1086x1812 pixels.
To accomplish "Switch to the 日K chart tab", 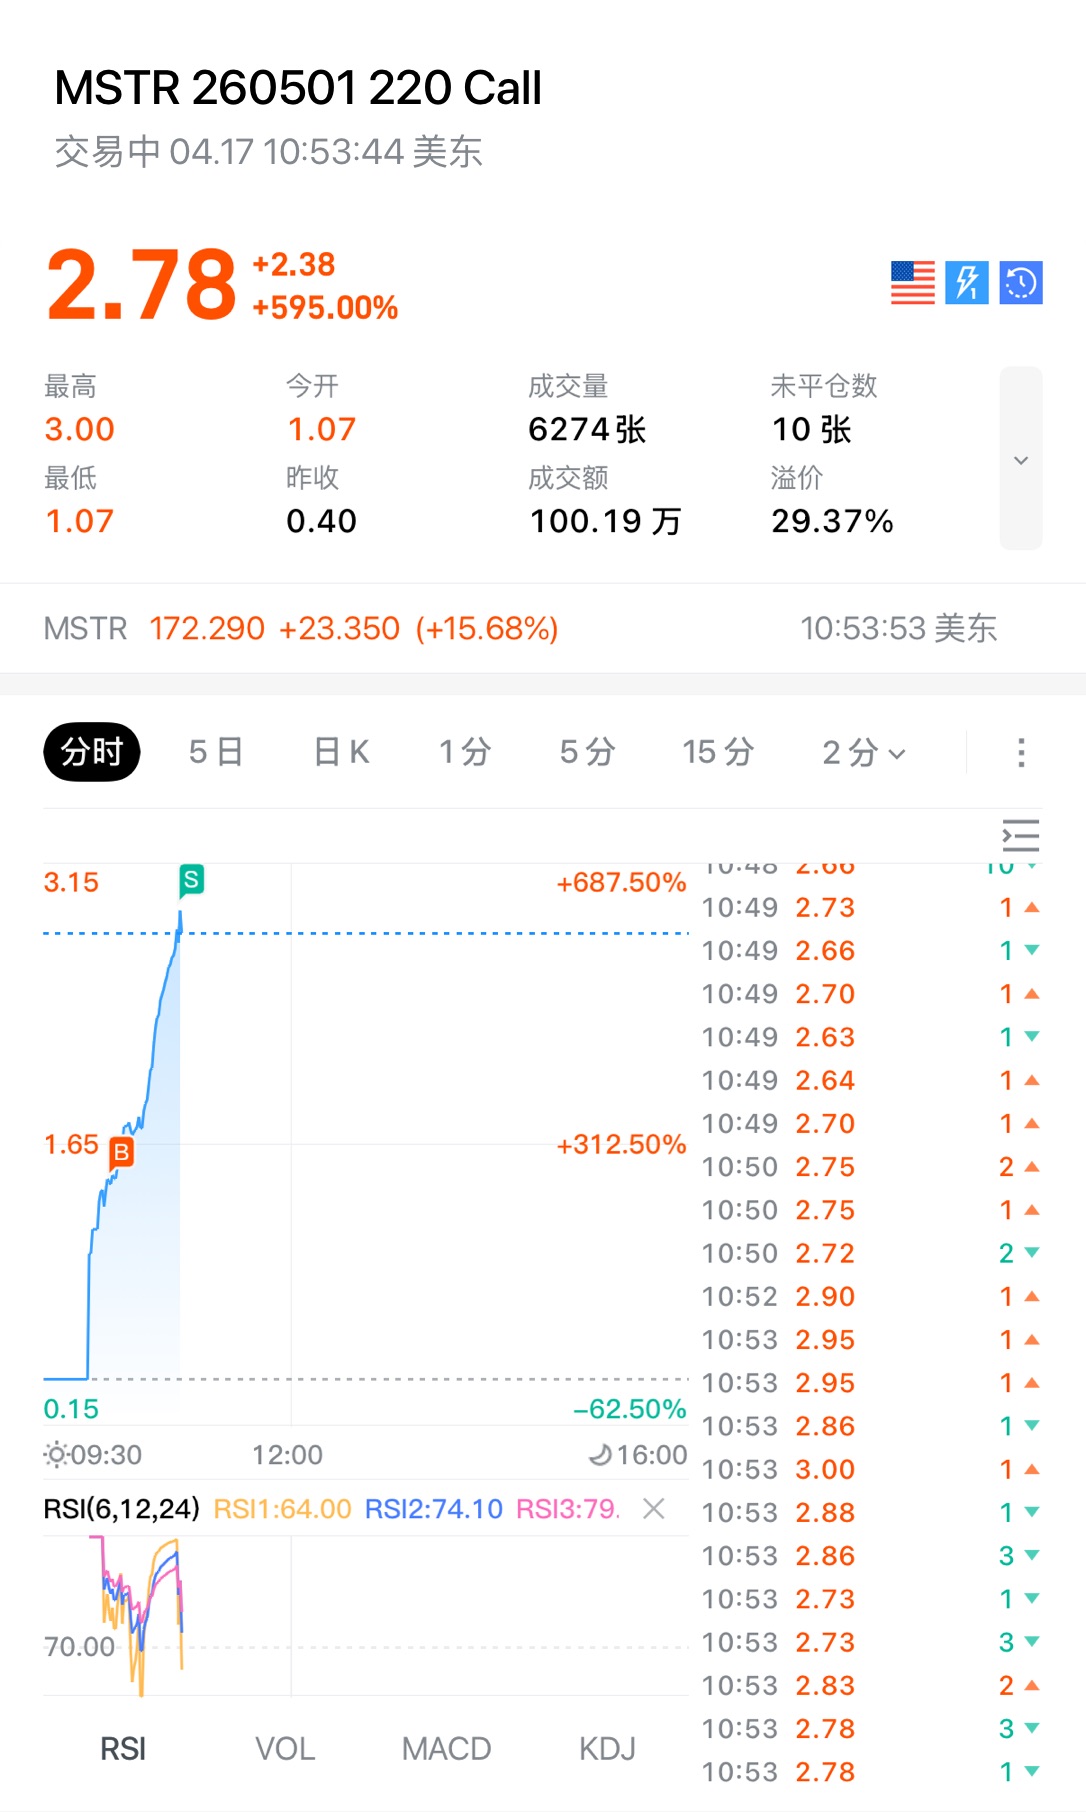I will (x=341, y=752).
